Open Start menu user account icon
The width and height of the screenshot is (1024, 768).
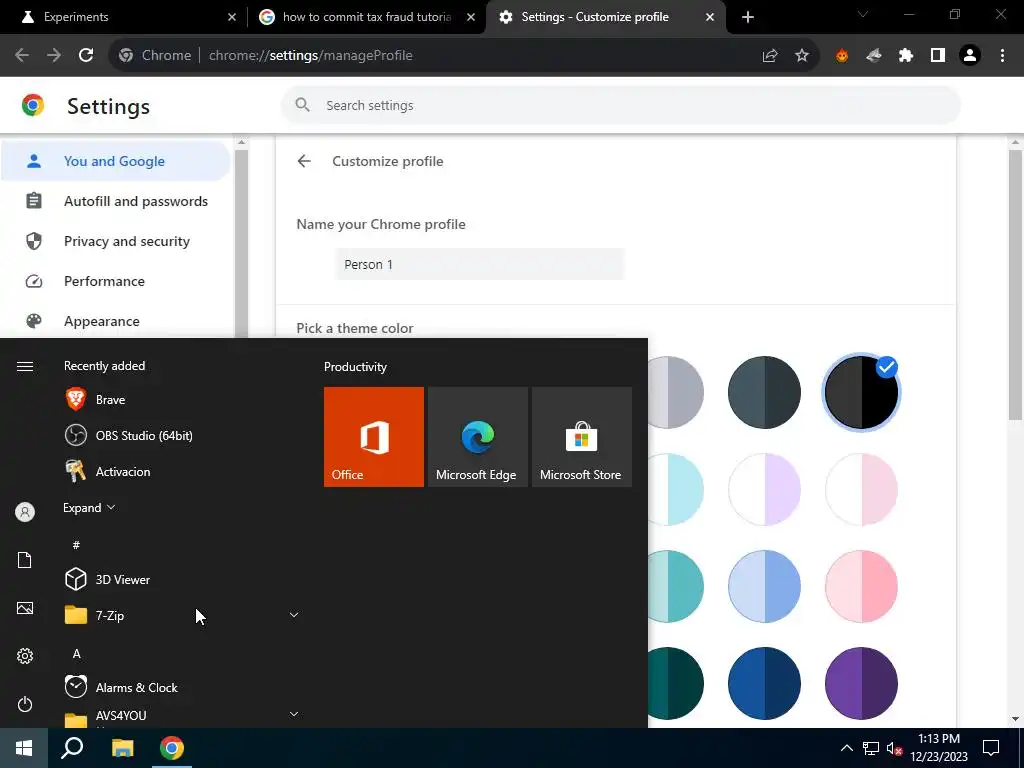tap(25, 512)
